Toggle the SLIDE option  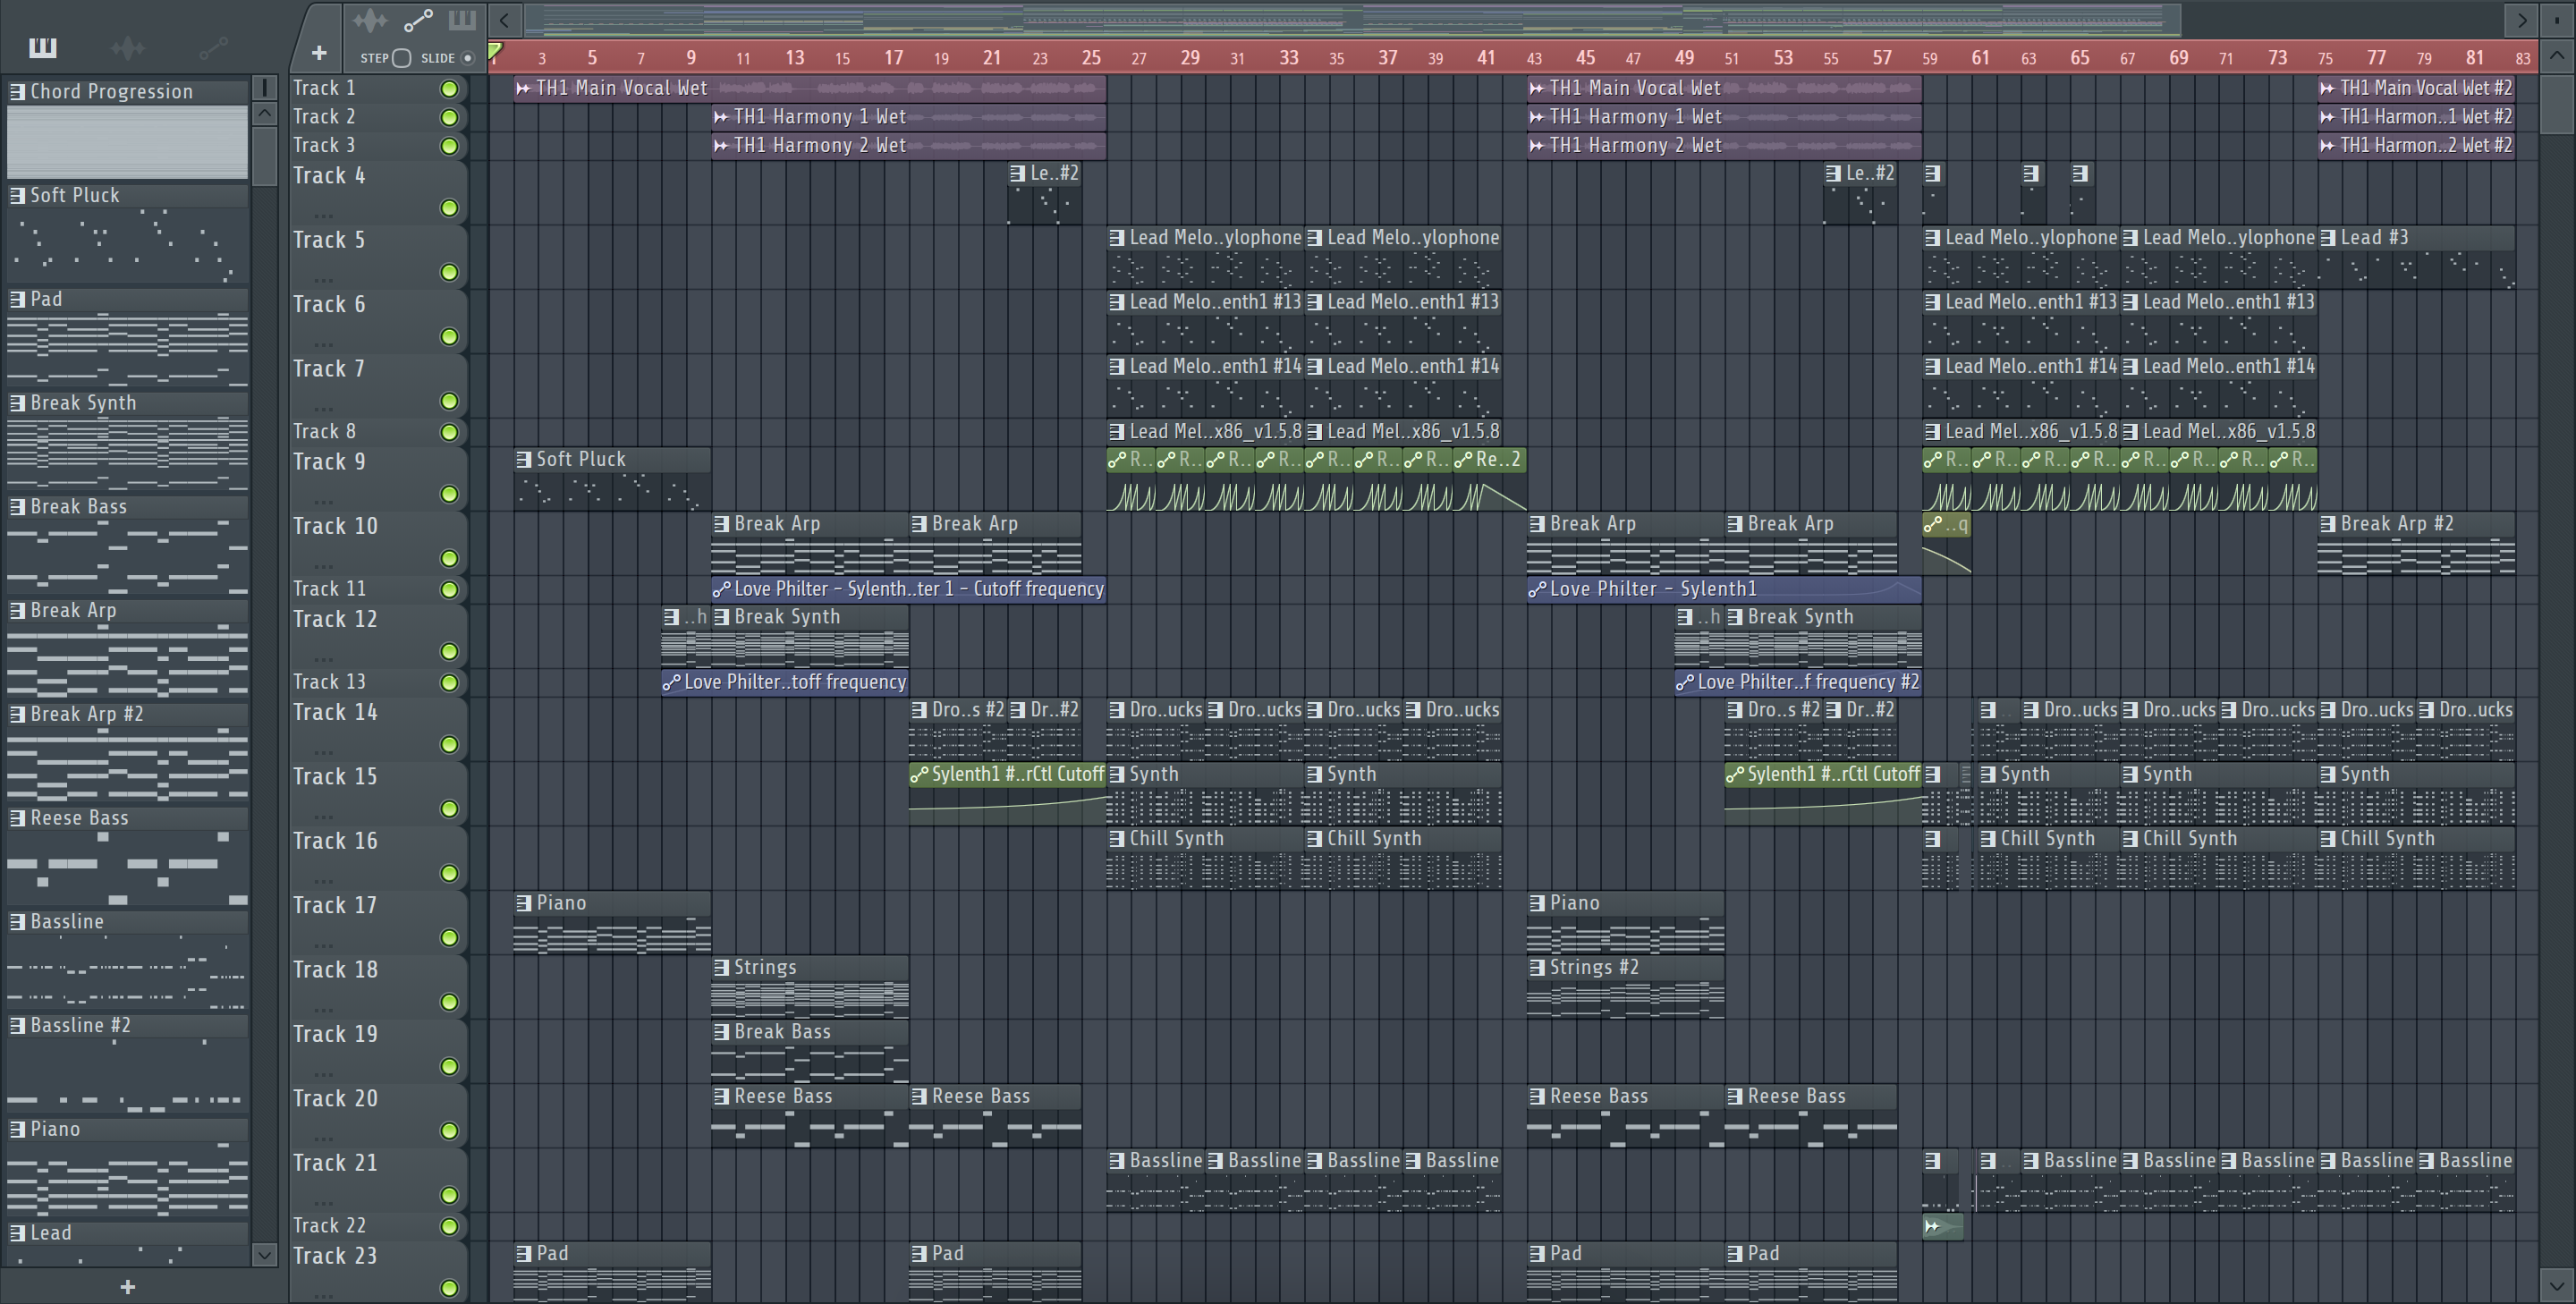[467, 58]
